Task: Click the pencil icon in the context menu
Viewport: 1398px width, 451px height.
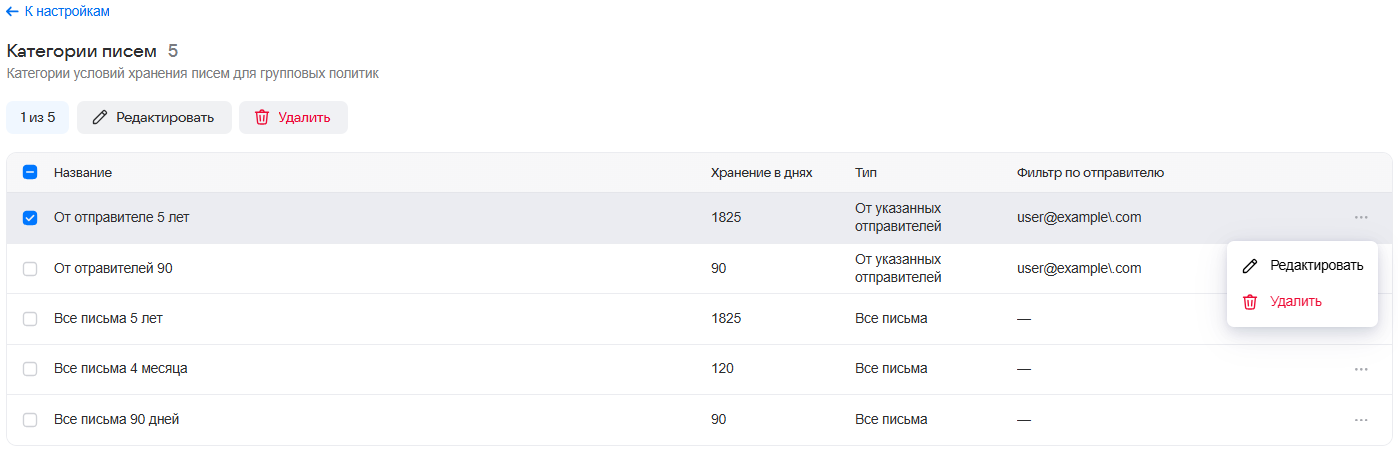Action: [x=1250, y=266]
